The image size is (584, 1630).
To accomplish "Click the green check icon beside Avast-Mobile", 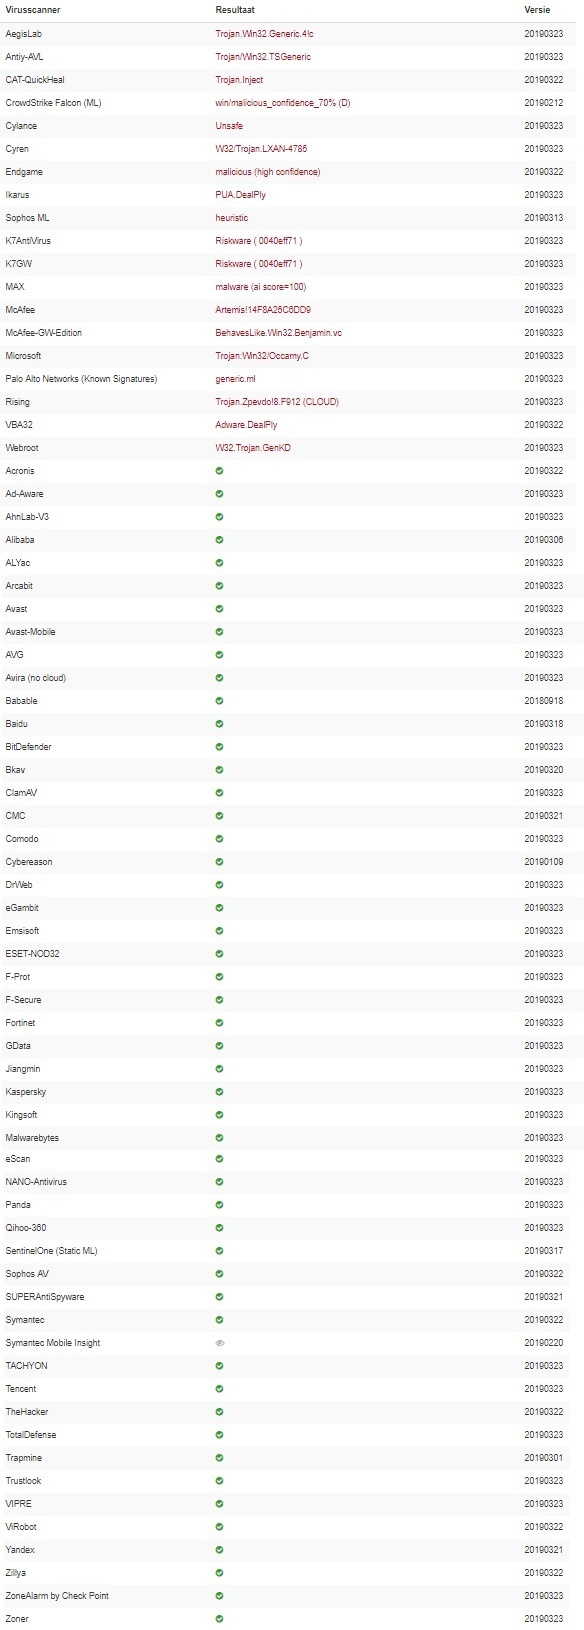I will [x=219, y=631].
